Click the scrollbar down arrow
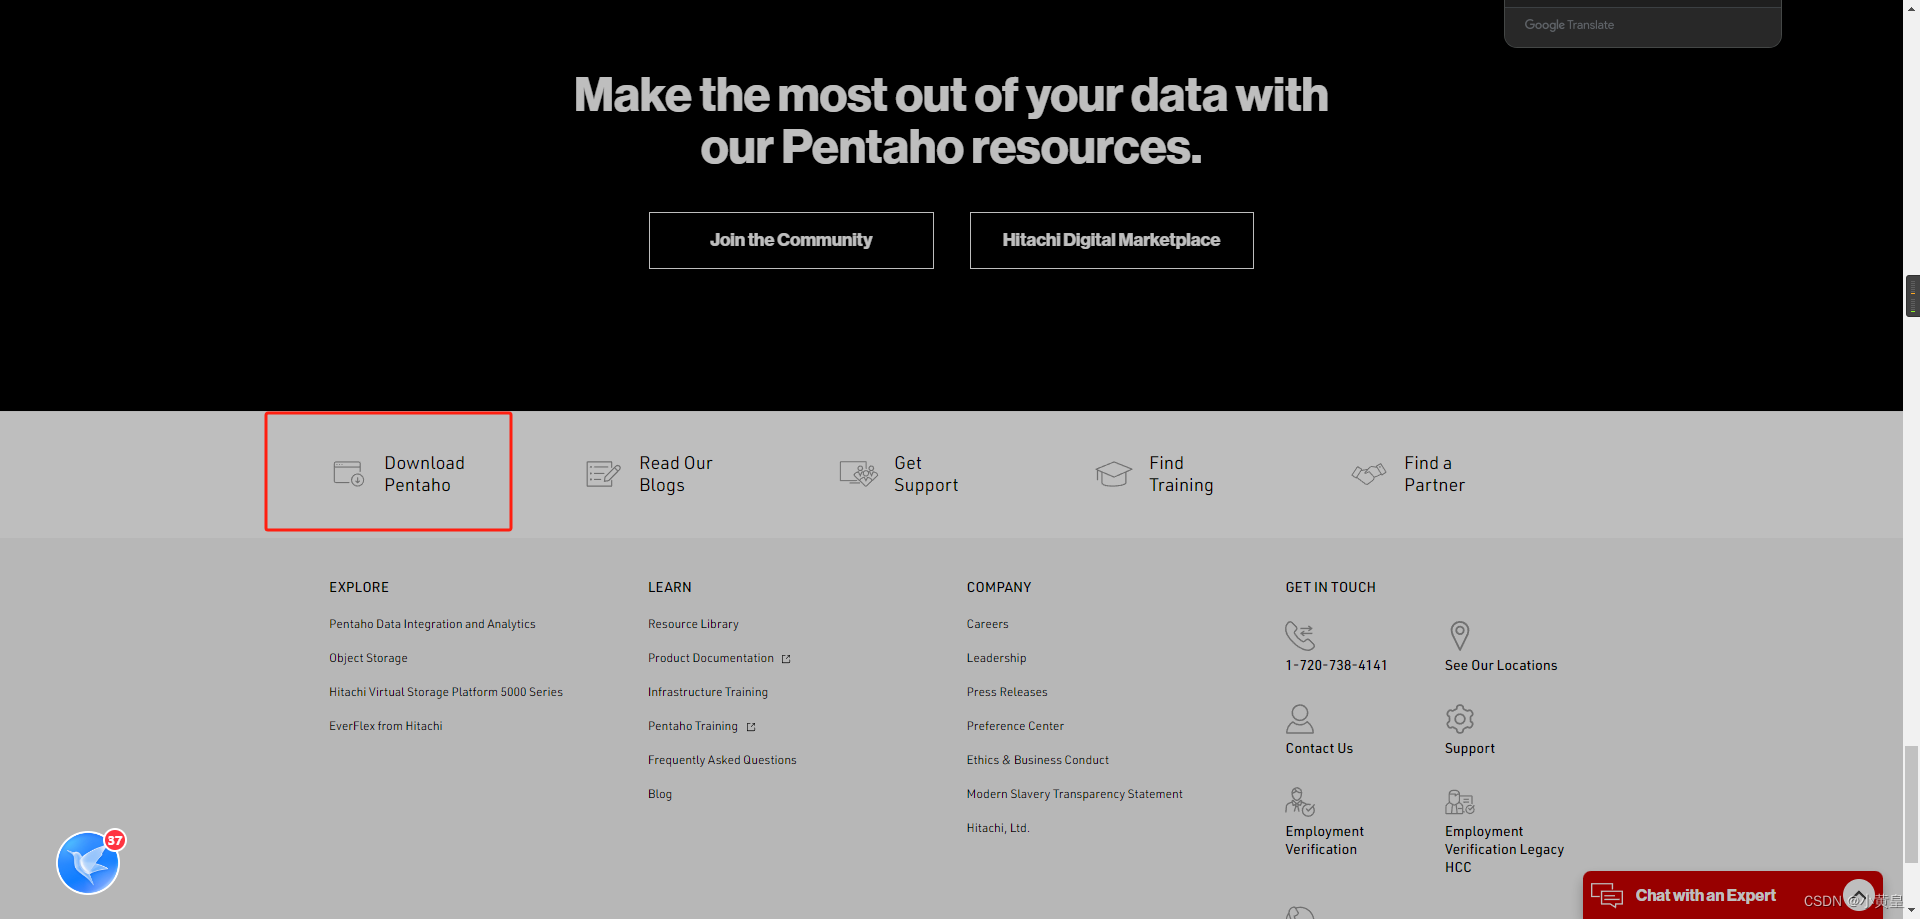The image size is (1920, 919). click(1911, 911)
